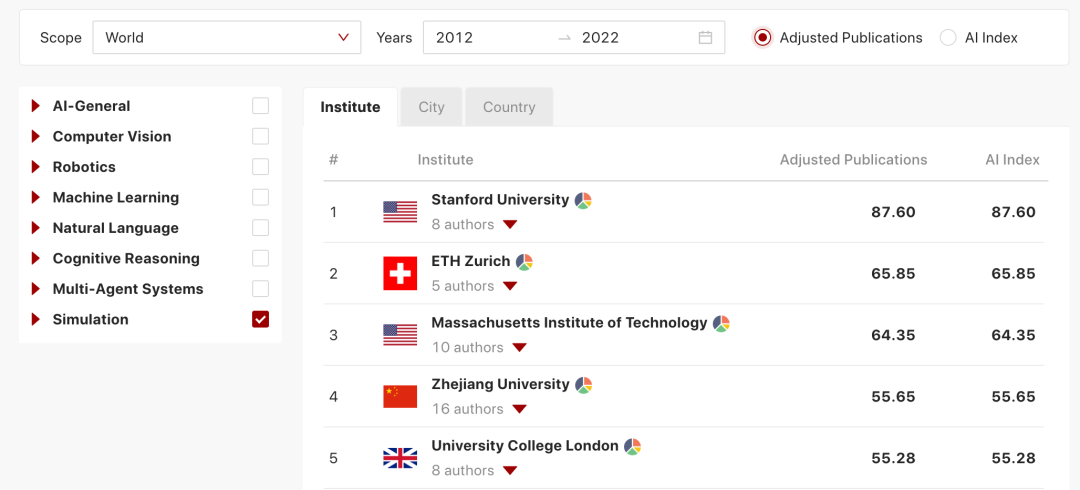Uncheck the Simulation checkbox

click(x=261, y=319)
